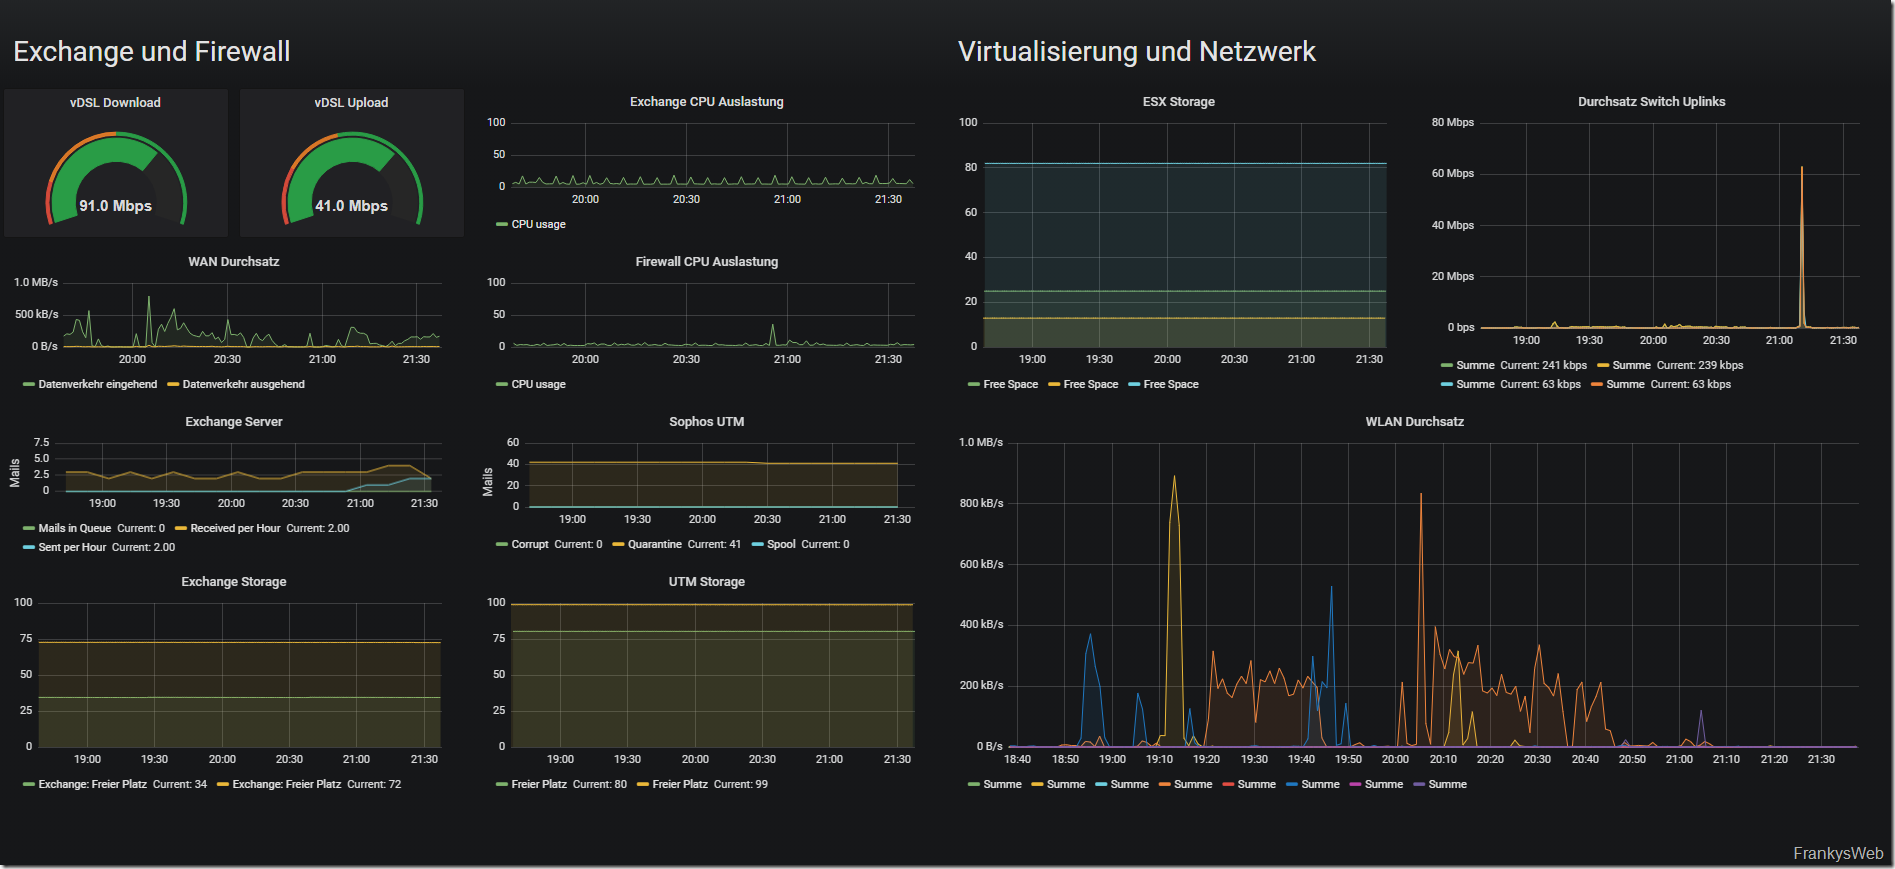Open Firewall CPU Auslastung panel title menu

click(706, 261)
